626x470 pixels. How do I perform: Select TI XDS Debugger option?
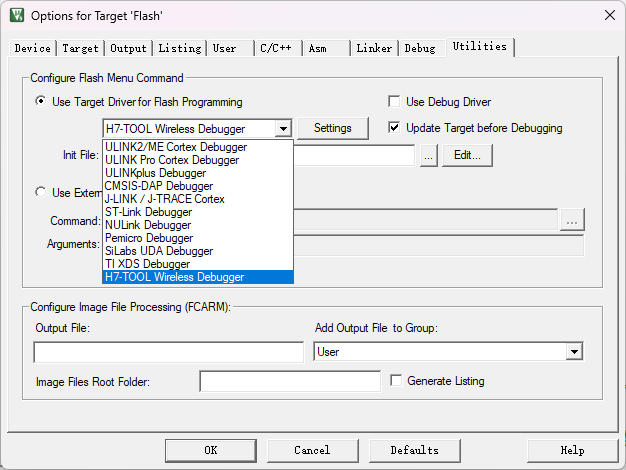tap(198, 264)
